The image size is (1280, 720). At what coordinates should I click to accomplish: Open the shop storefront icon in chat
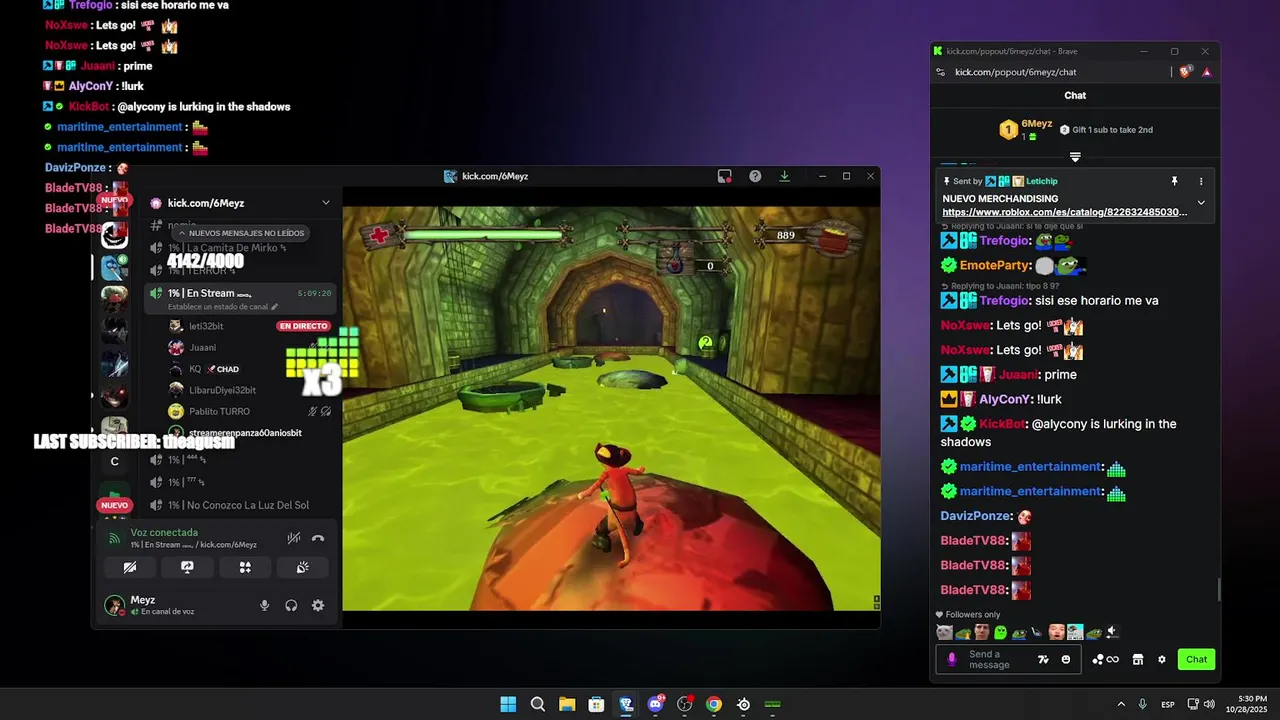click(1137, 659)
